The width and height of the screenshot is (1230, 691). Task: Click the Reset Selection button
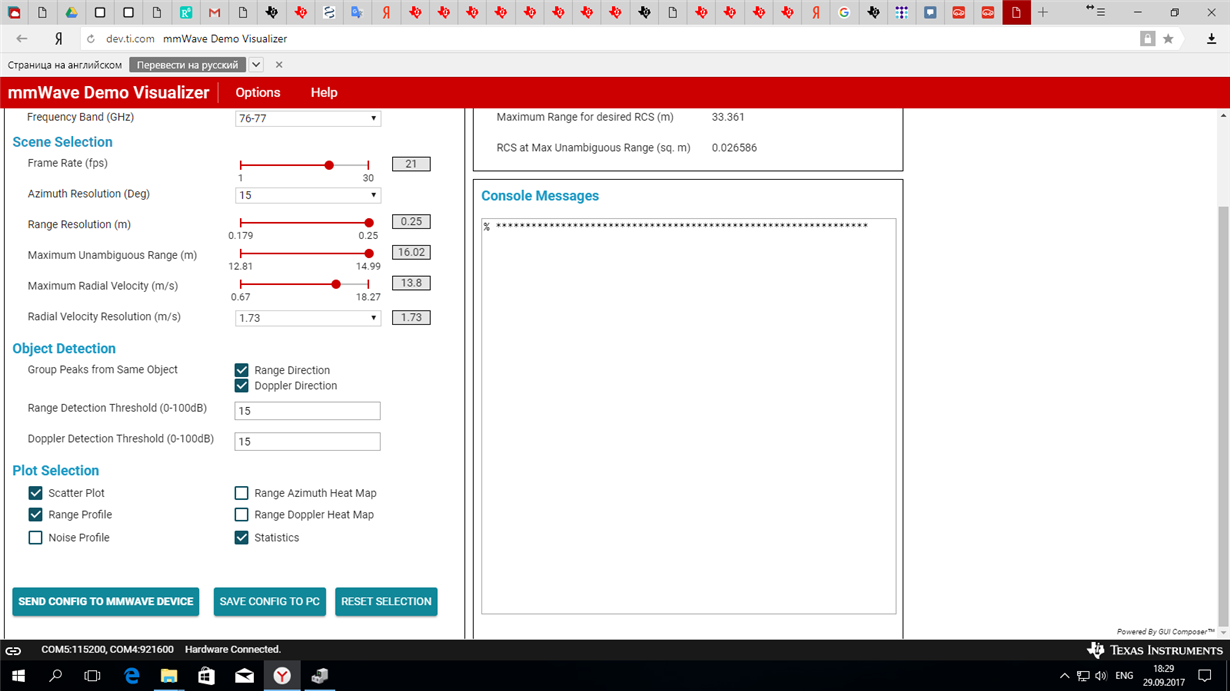coord(386,601)
